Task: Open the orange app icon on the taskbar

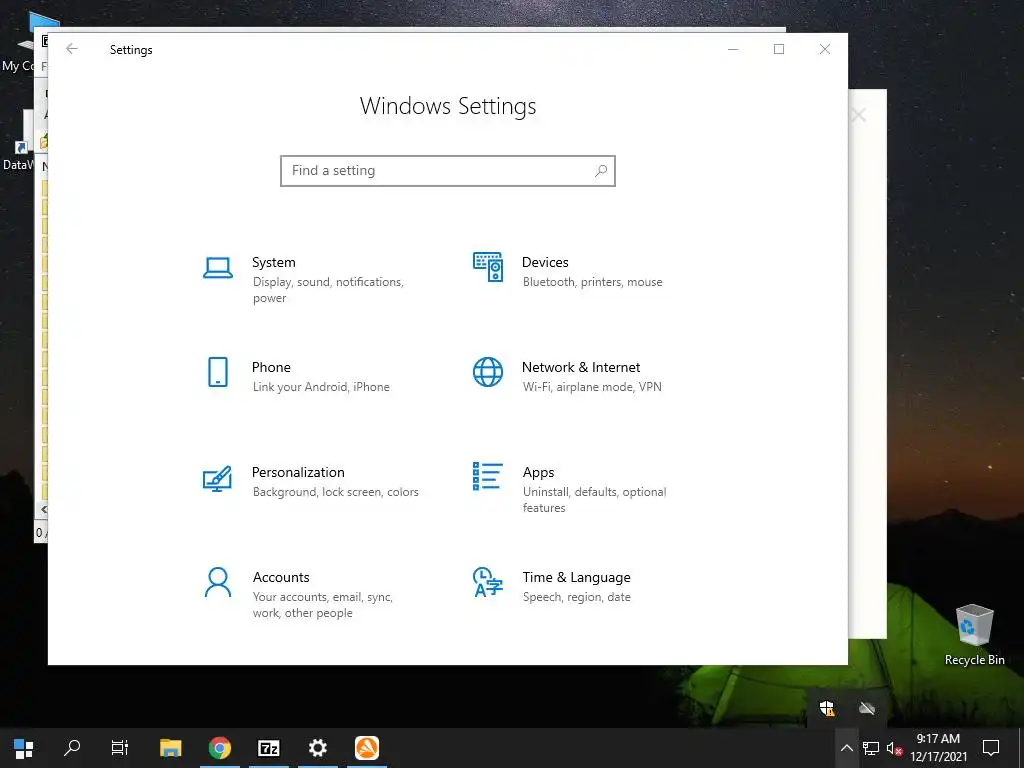Action: [367, 748]
